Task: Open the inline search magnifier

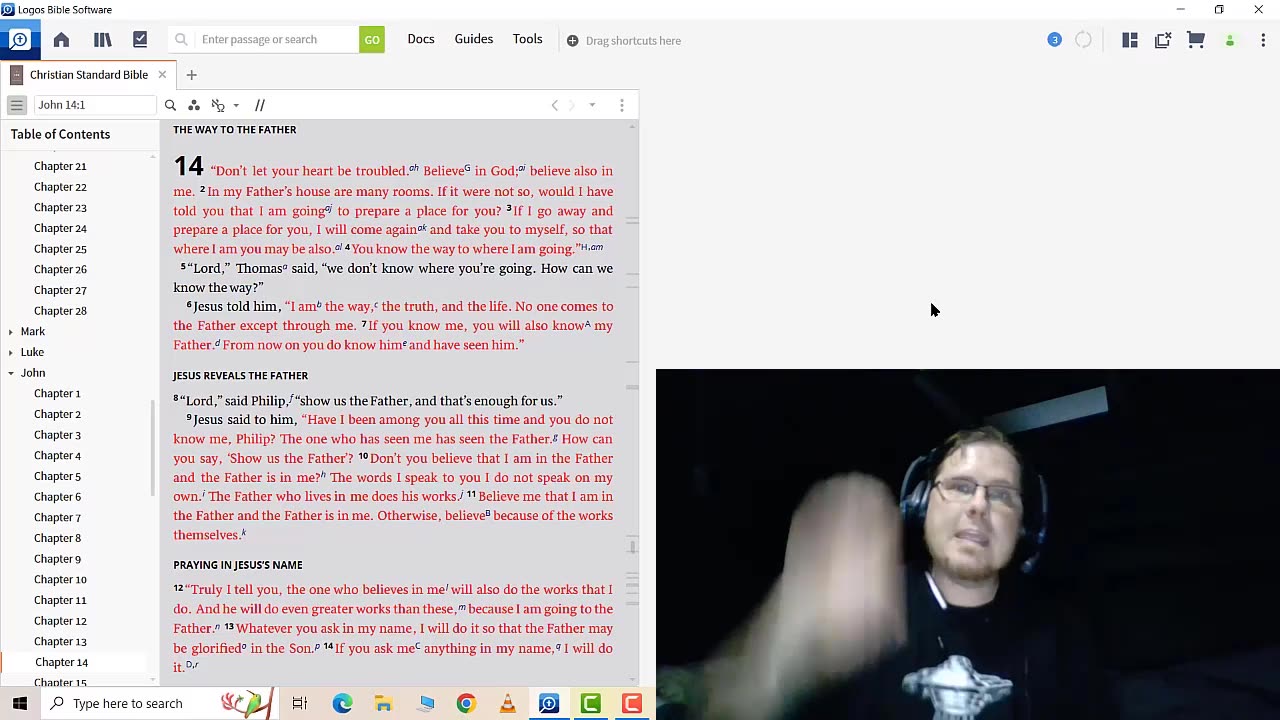Action: (170, 105)
